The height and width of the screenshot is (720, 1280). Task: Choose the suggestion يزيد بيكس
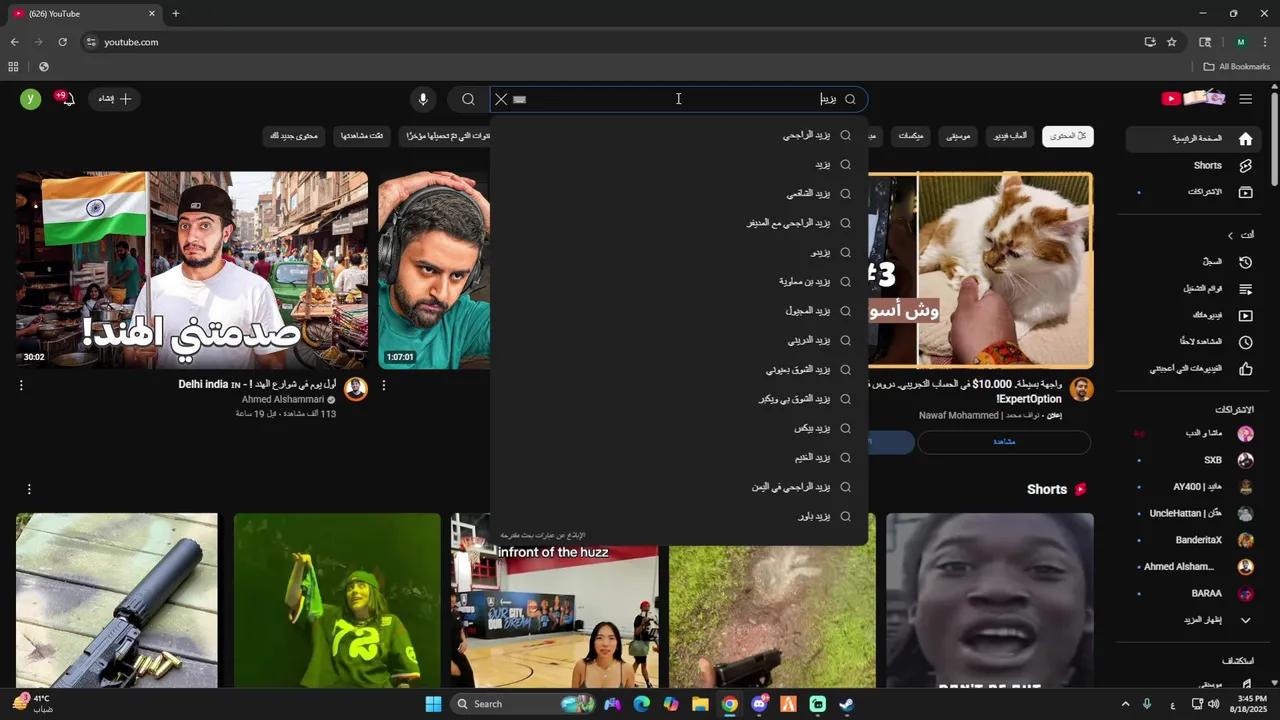679,428
